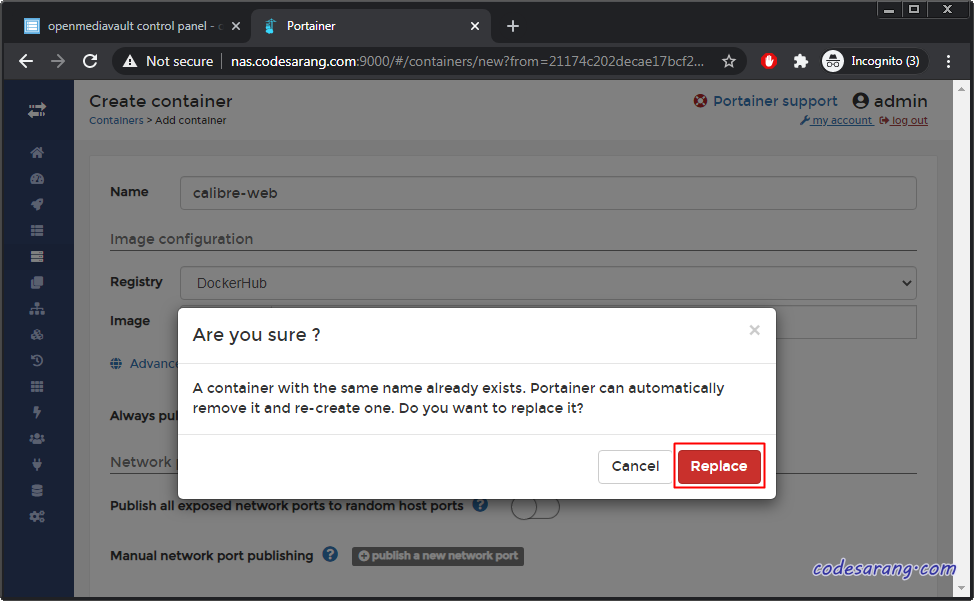This screenshot has width=974, height=601.
Task: Reload the current browser page
Action: pos(90,61)
